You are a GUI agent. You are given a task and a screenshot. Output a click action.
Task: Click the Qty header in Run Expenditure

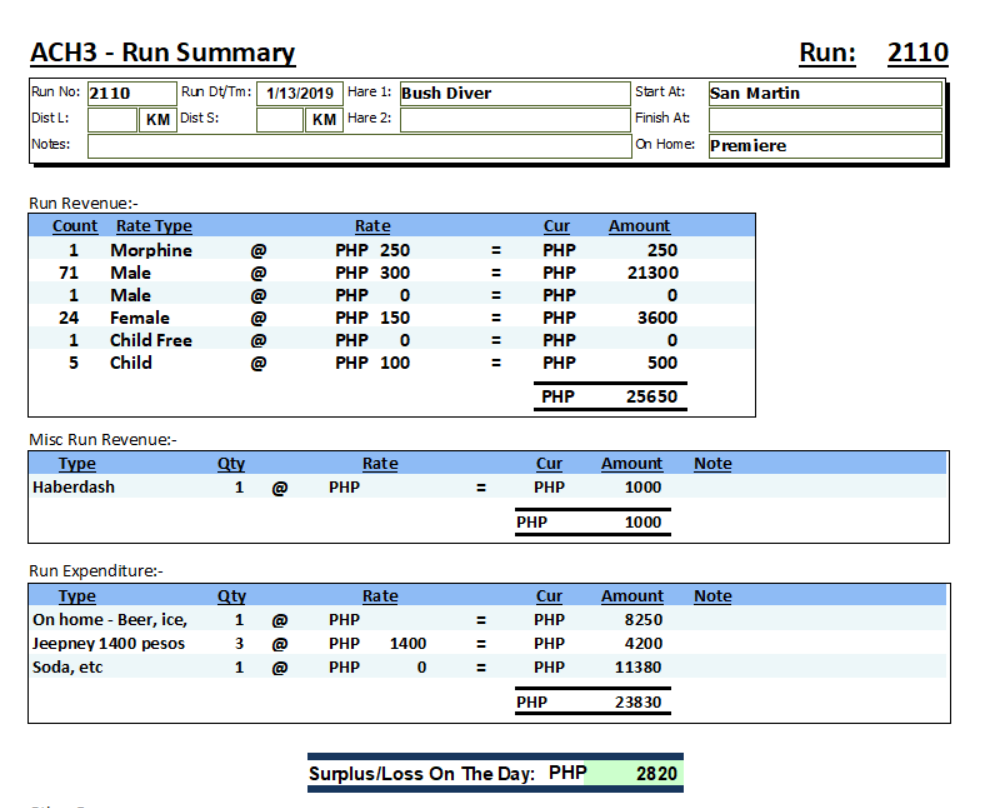(231, 596)
